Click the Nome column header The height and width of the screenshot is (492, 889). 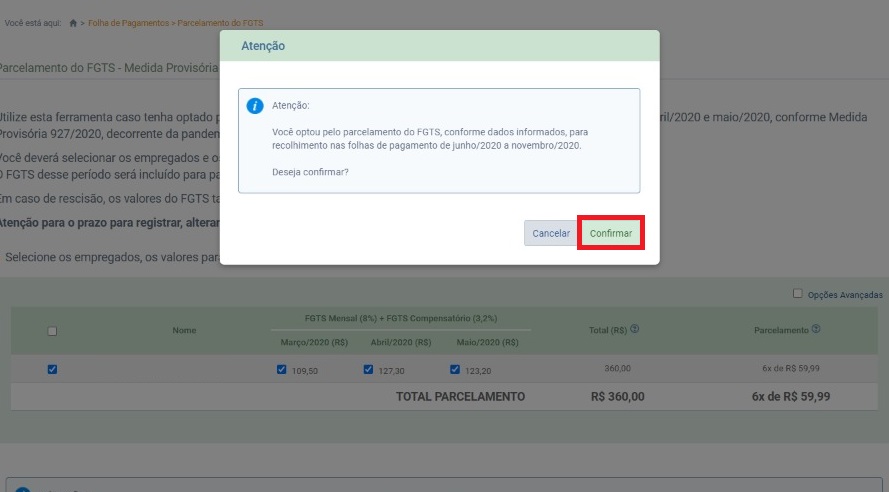(x=184, y=330)
